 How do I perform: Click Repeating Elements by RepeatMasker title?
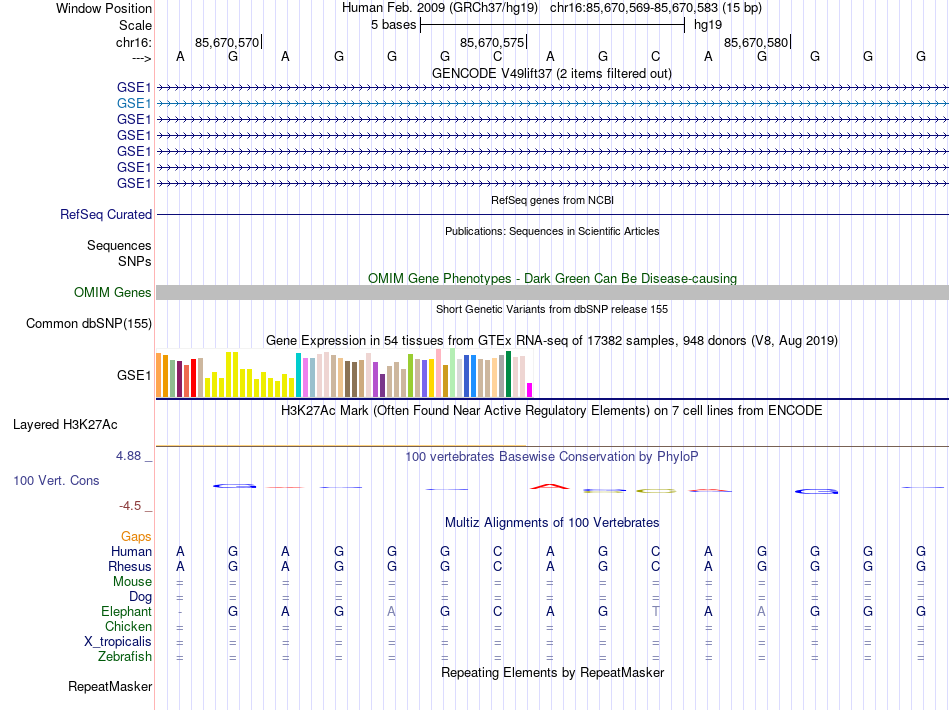tap(553, 673)
